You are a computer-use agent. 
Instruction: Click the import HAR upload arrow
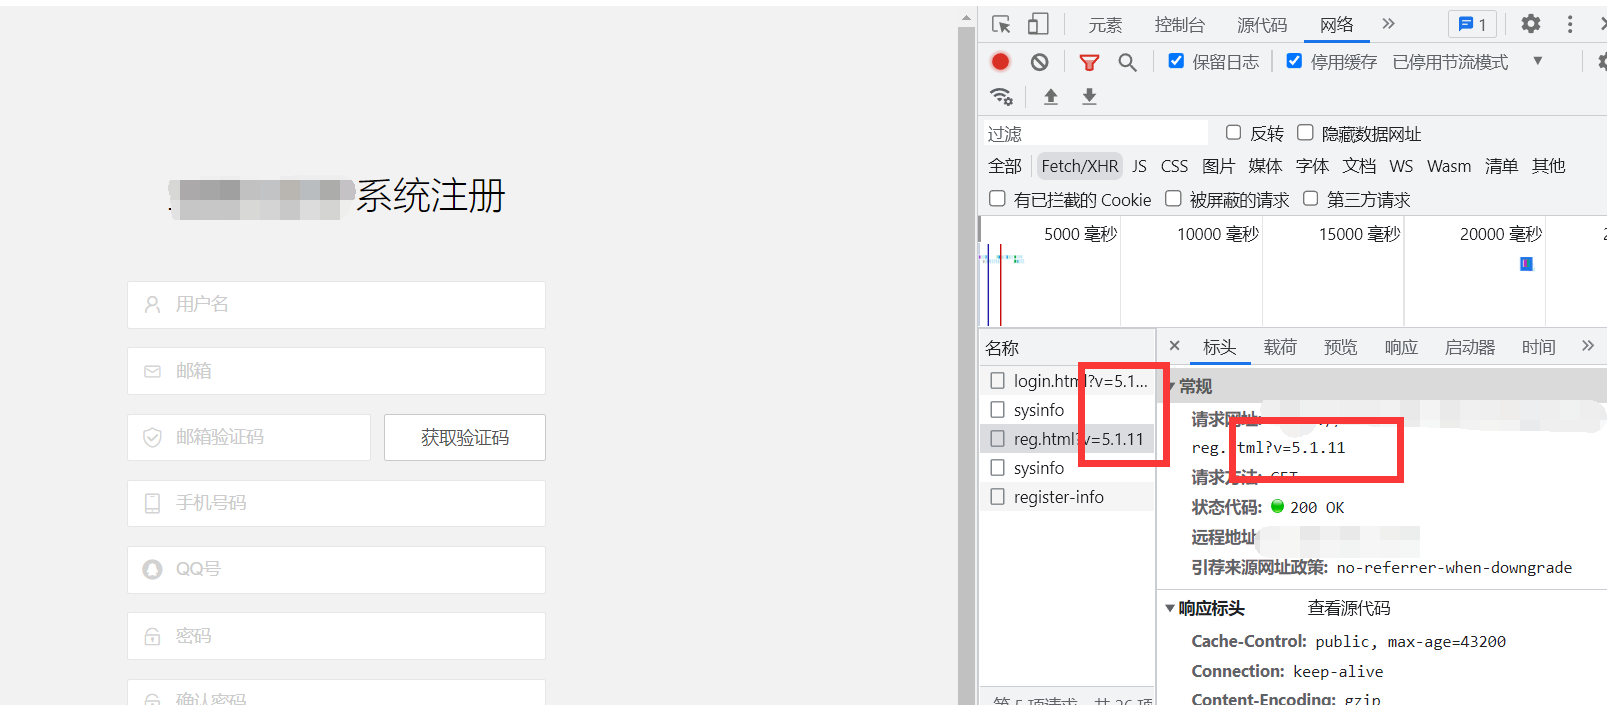pos(1050,97)
